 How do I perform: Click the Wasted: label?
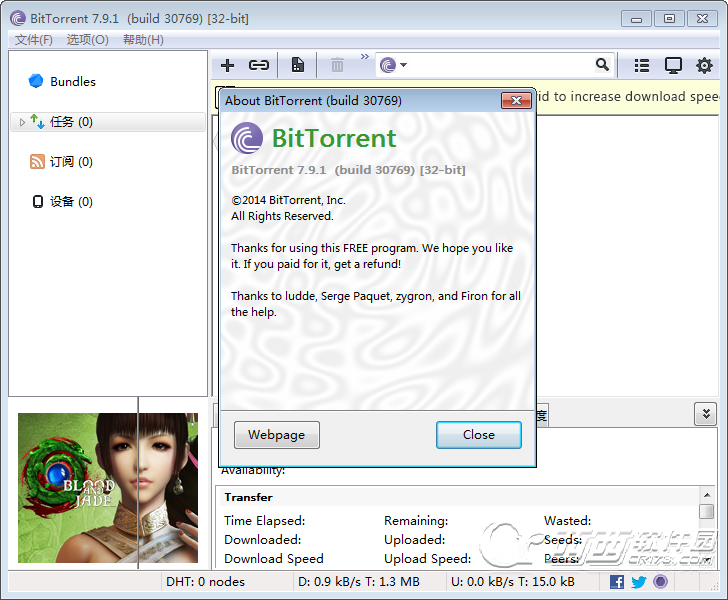567,521
